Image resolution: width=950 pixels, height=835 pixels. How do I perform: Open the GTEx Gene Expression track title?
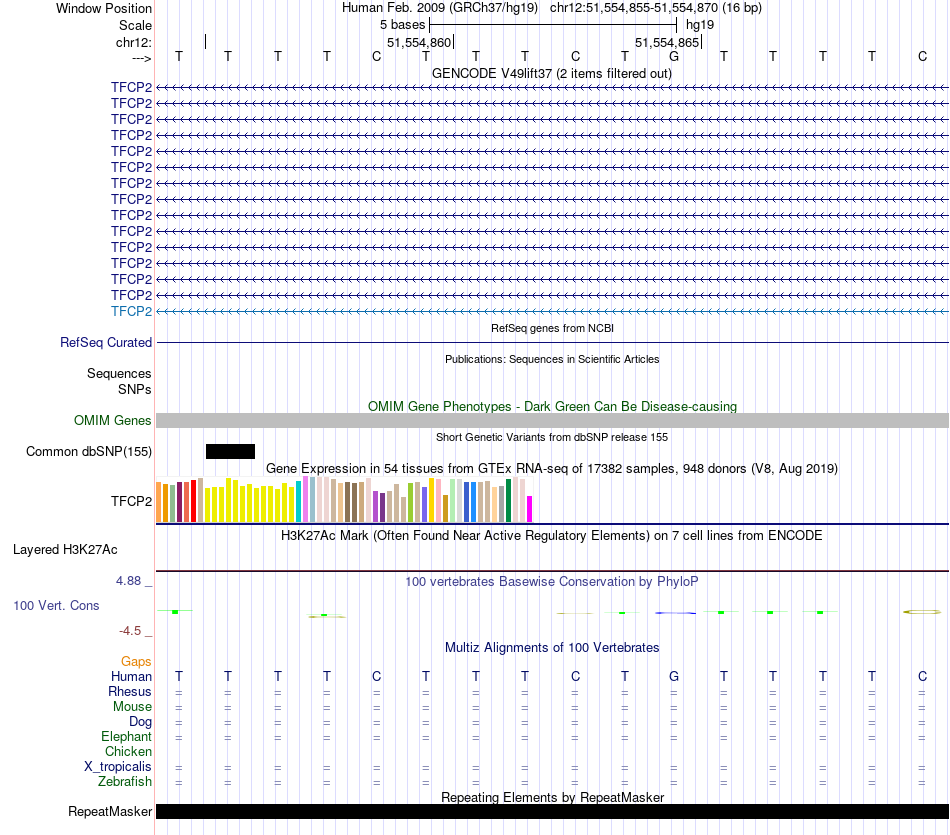(552, 468)
